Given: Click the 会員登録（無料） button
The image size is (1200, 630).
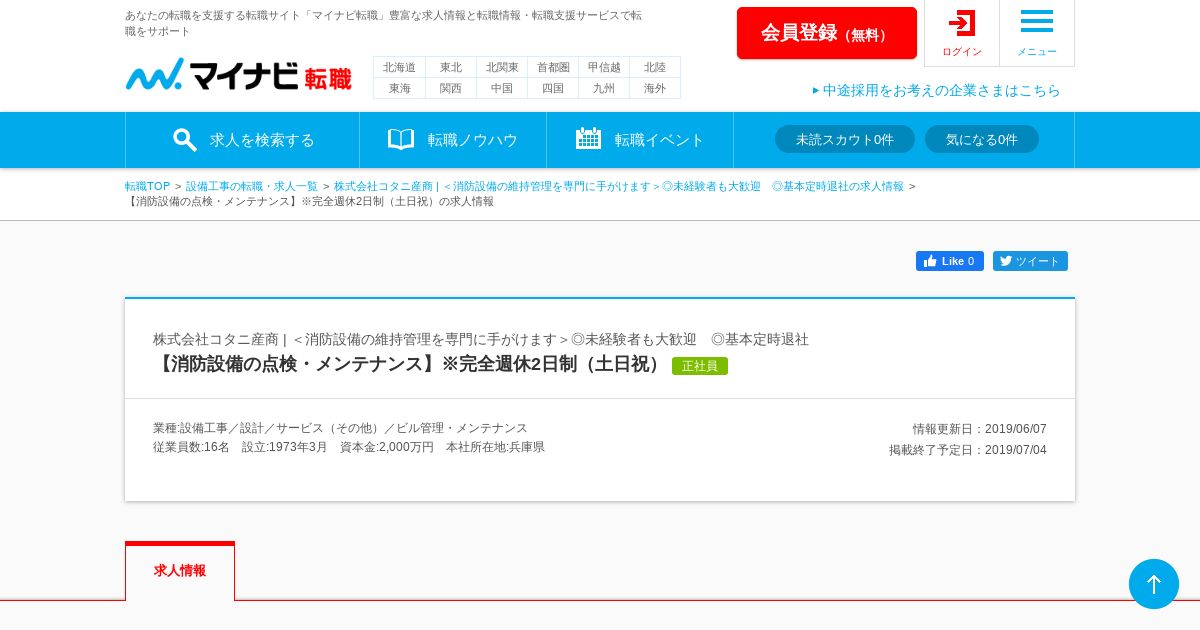Looking at the screenshot, I should [x=827, y=33].
